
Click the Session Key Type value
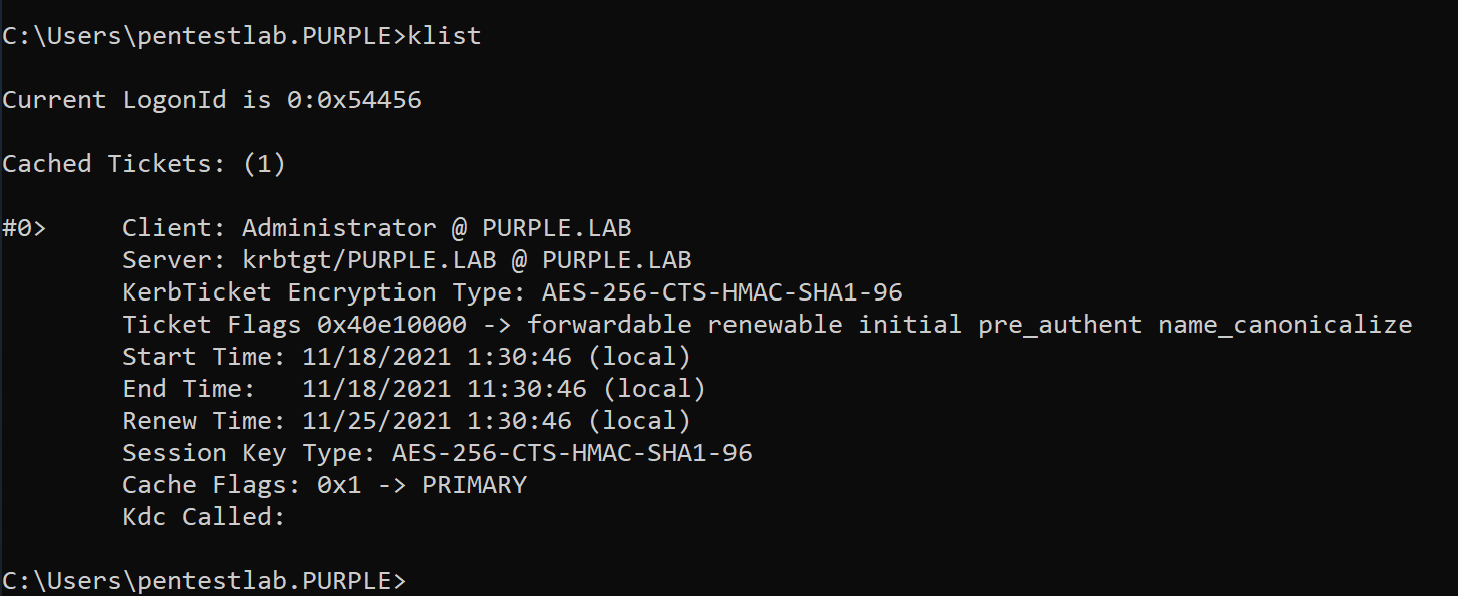(572, 453)
